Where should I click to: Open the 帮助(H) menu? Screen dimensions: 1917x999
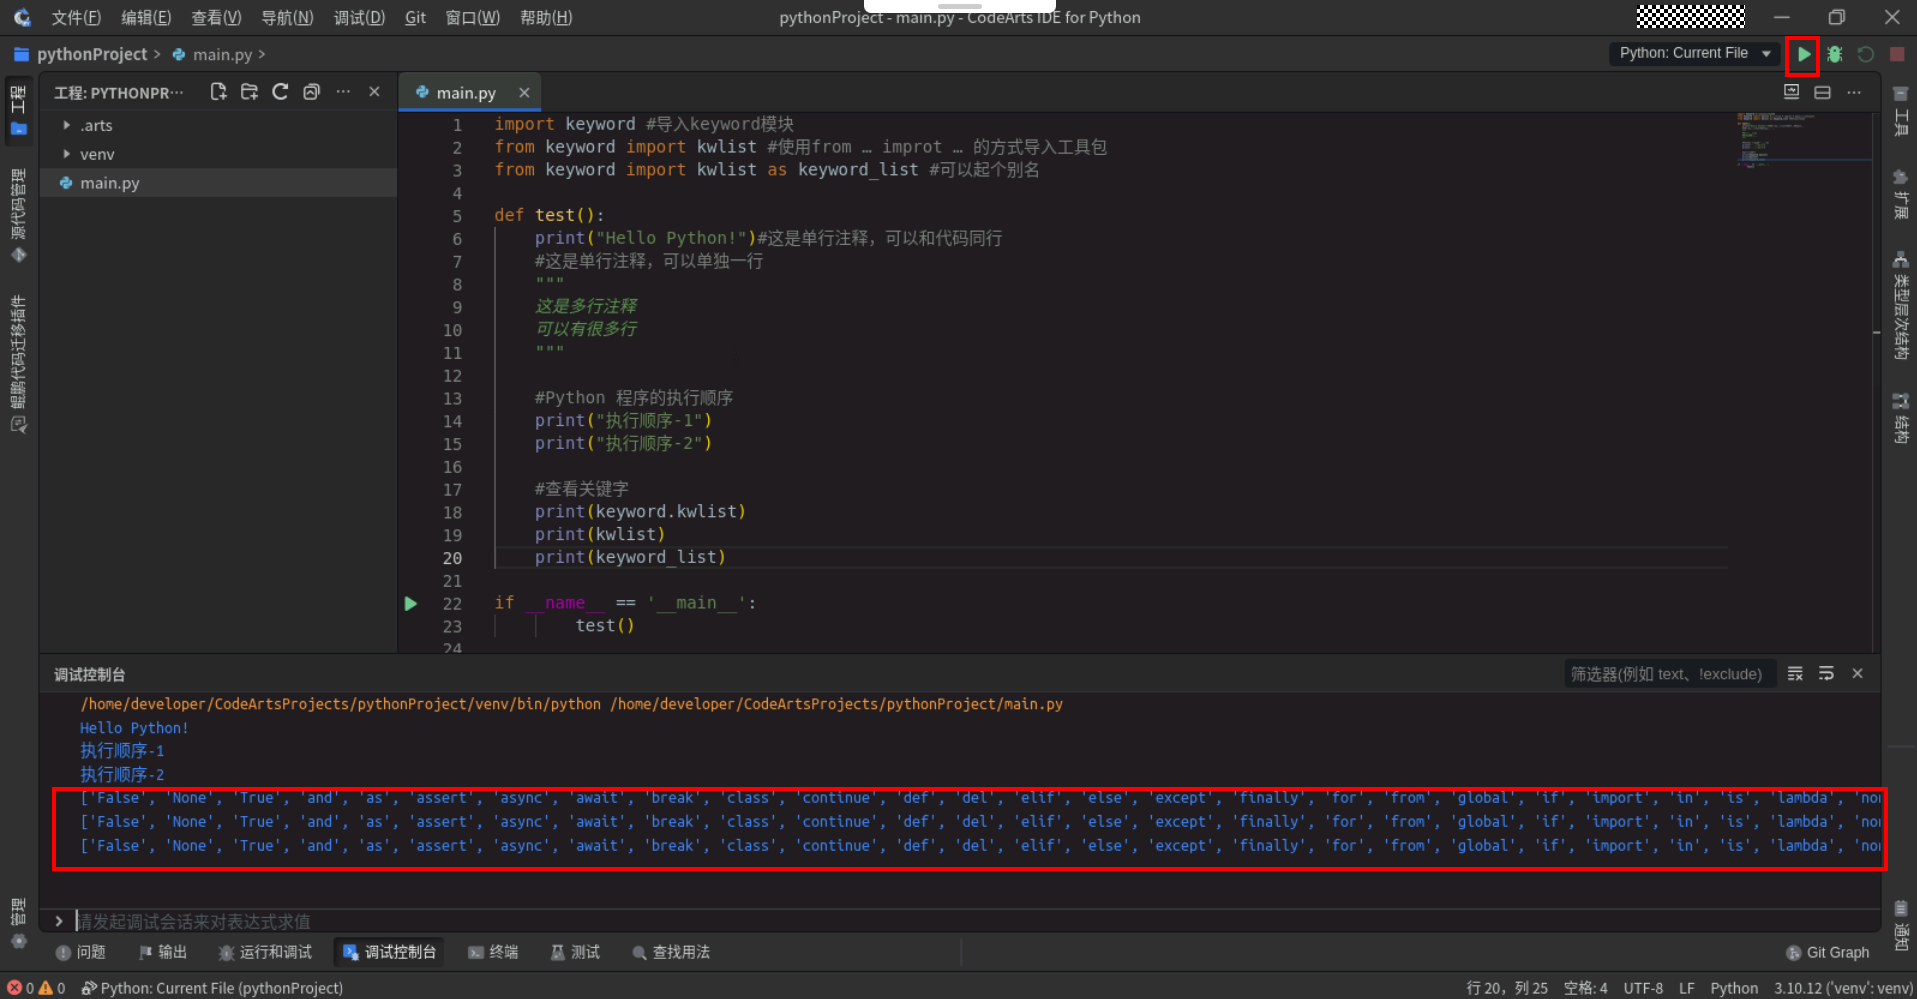click(x=546, y=17)
